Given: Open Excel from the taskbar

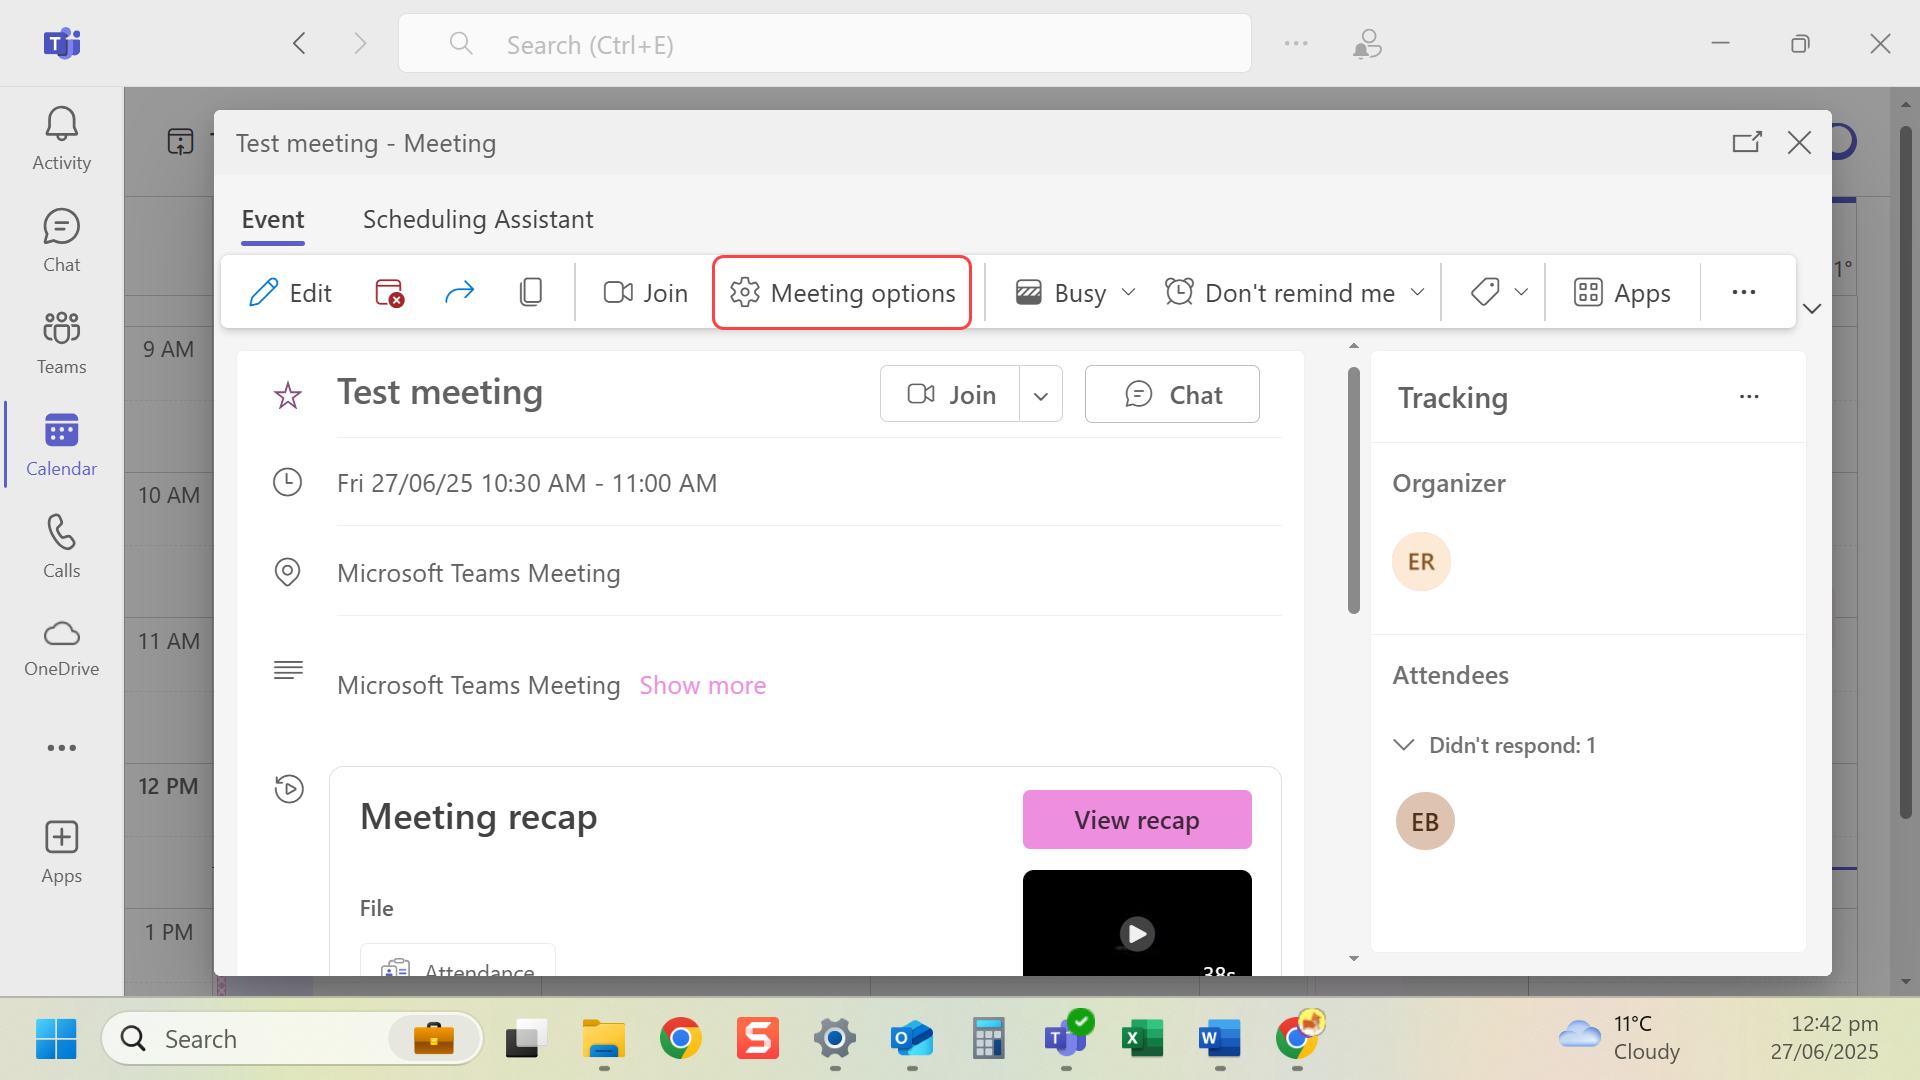Looking at the screenshot, I should (x=1142, y=1039).
